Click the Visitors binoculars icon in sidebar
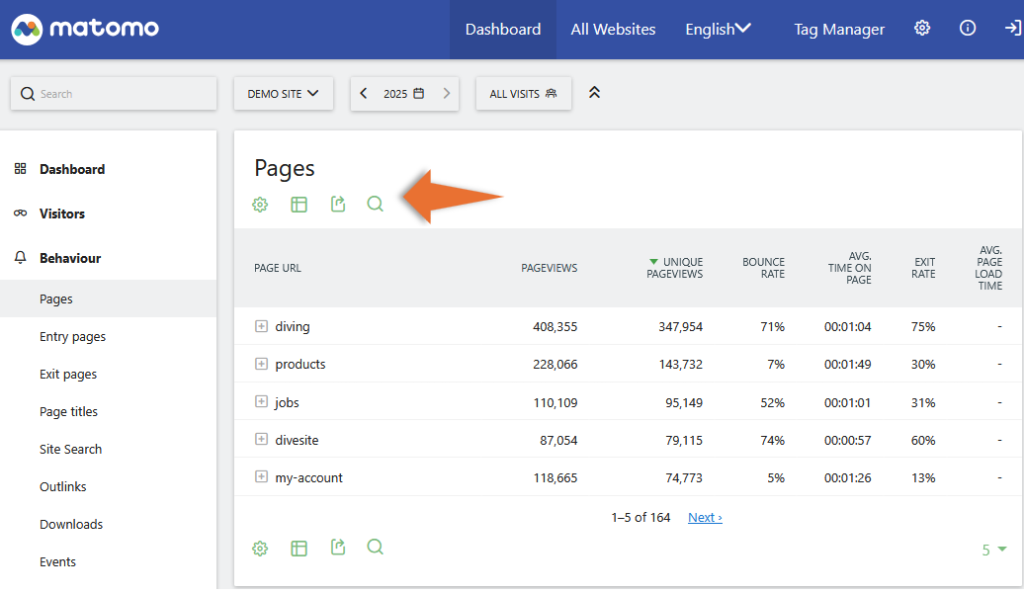 pos(20,213)
